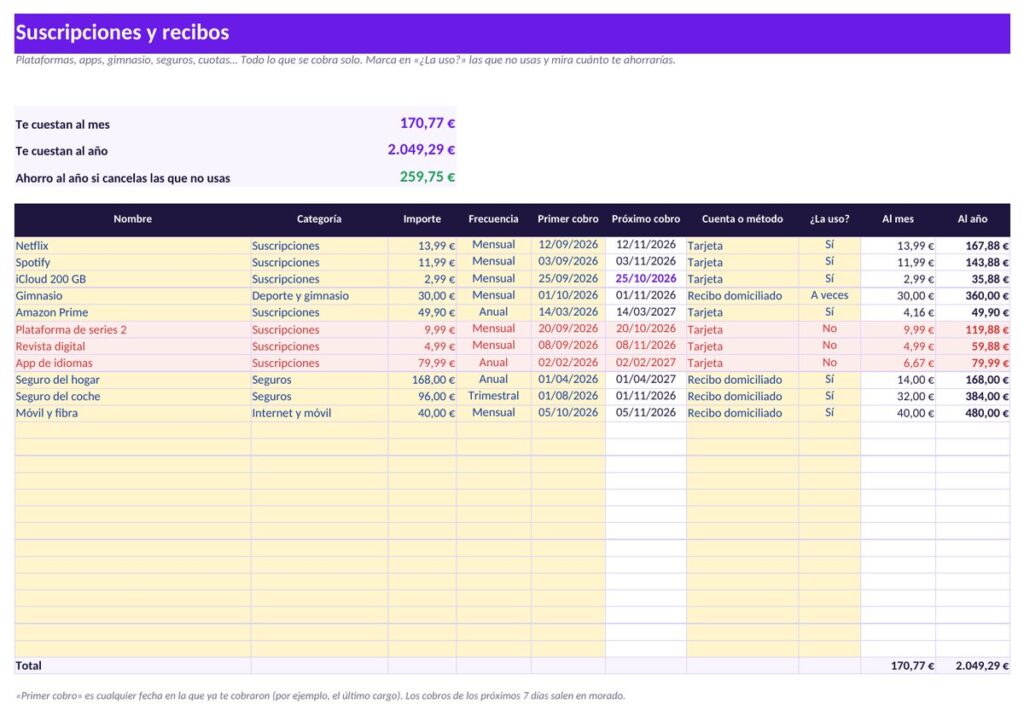The image size is (1024, 715).
Task: Click the 'Importe' column header
Action: coord(422,219)
